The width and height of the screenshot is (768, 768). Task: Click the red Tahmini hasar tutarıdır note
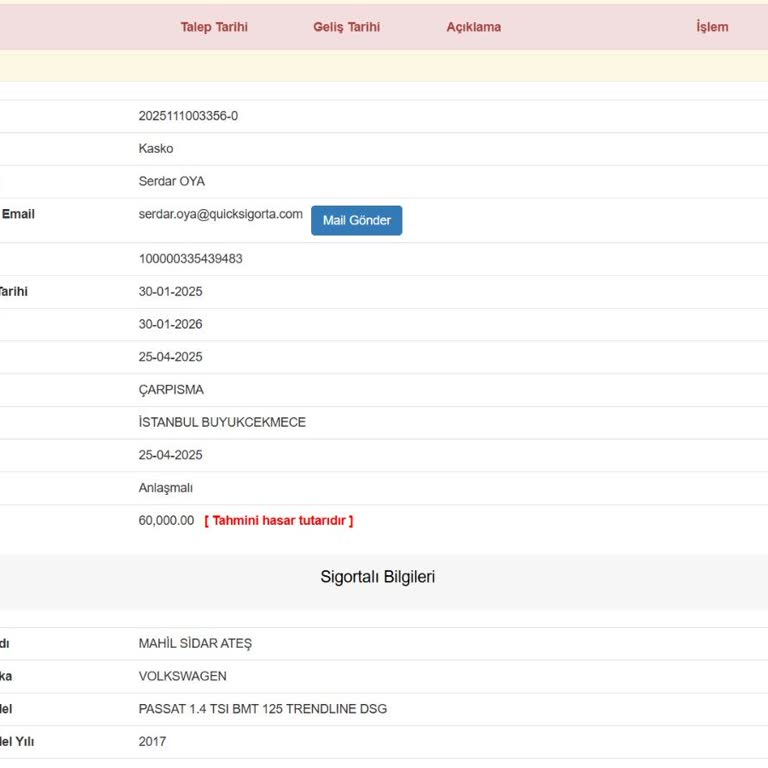click(x=278, y=520)
